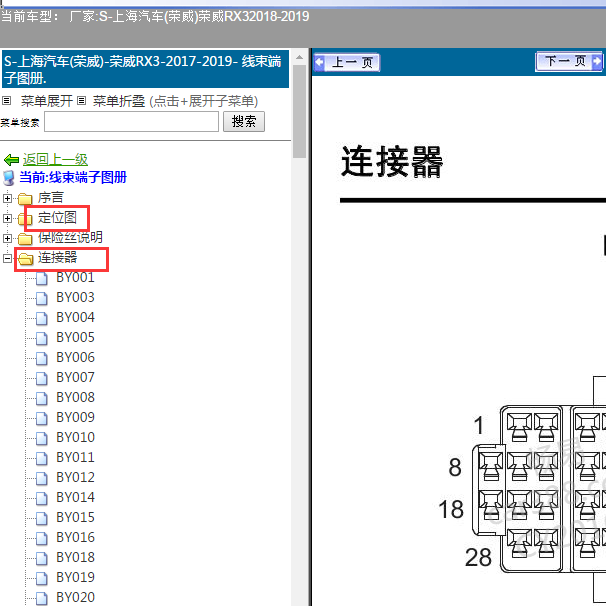The width and height of the screenshot is (606, 606).
Task: Click the green back arrow icon
Action: (x=11, y=160)
